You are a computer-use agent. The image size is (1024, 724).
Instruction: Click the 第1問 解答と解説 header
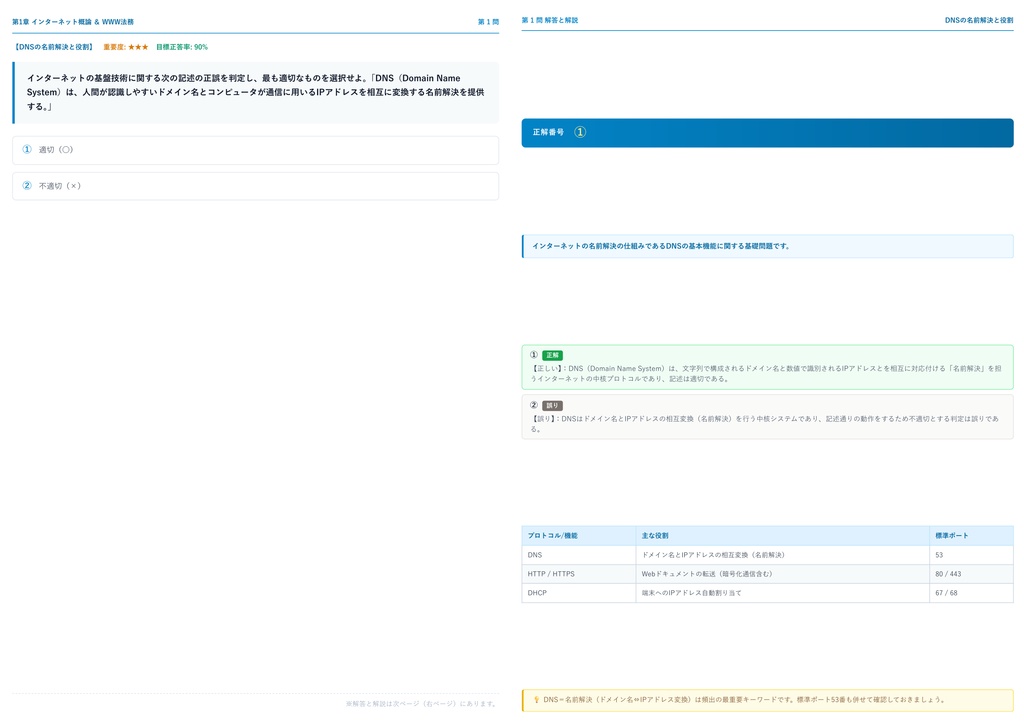click(550, 20)
